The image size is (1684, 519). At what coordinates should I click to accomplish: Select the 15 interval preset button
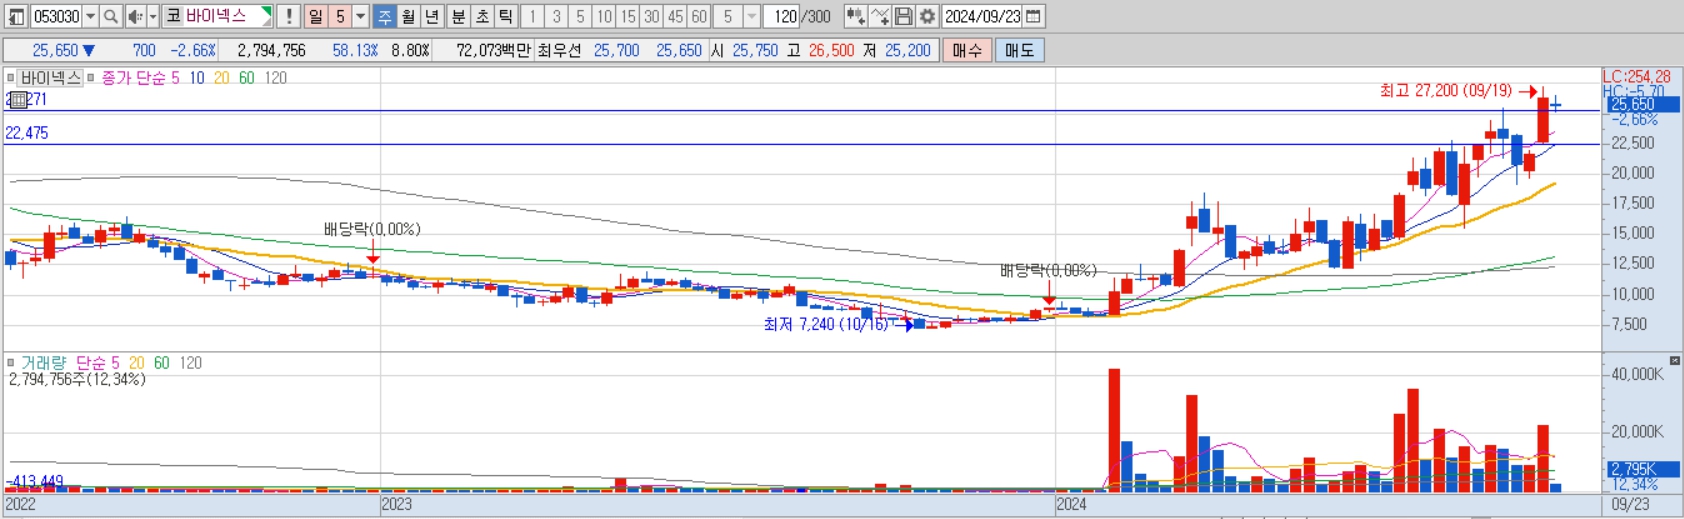pyautogui.click(x=628, y=16)
